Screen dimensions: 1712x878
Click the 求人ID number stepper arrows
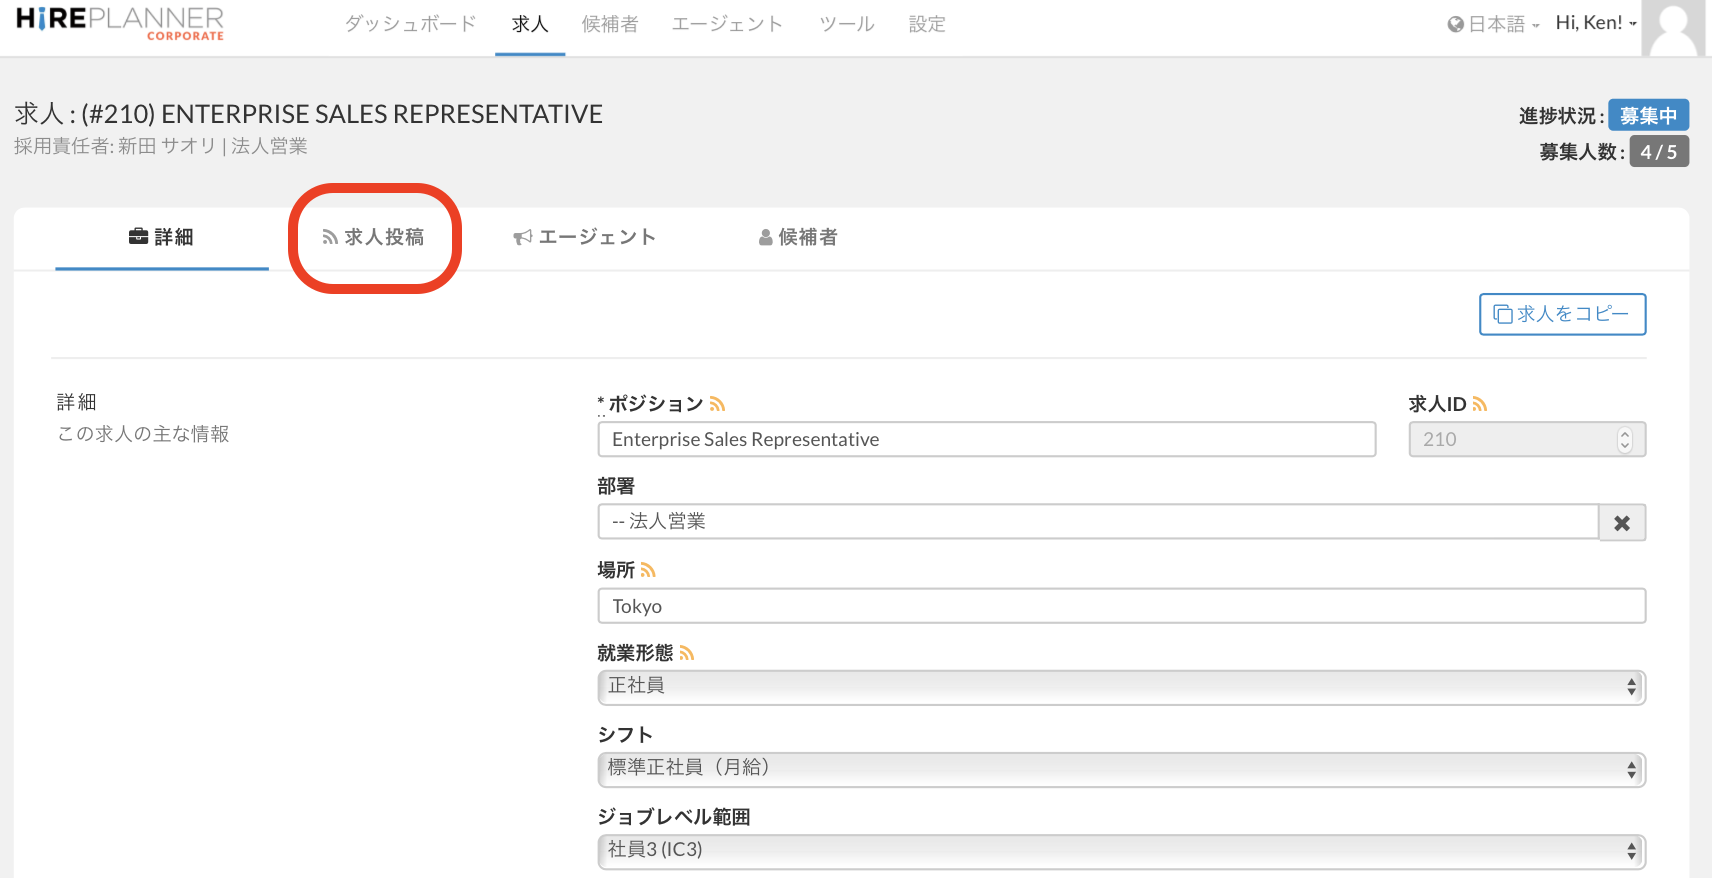tap(1624, 439)
